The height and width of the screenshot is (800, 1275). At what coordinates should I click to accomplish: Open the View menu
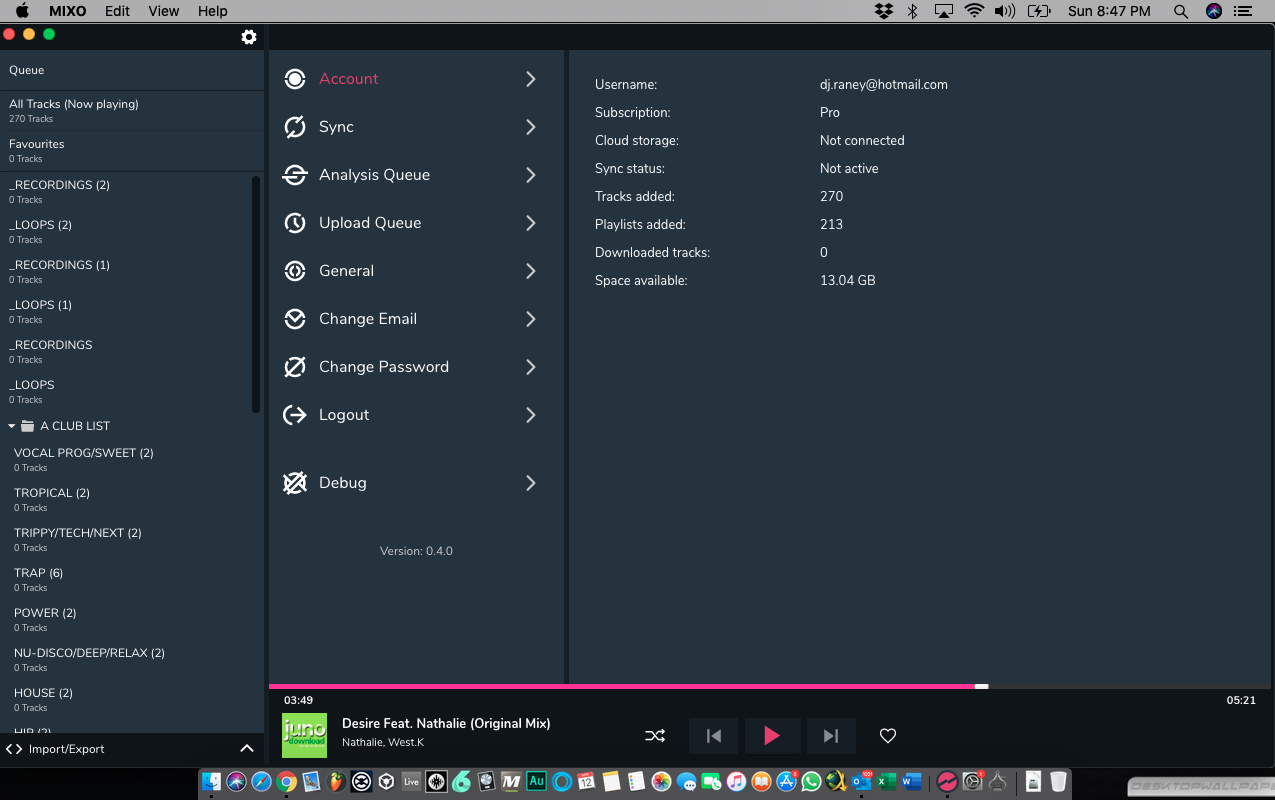[x=163, y=11]
